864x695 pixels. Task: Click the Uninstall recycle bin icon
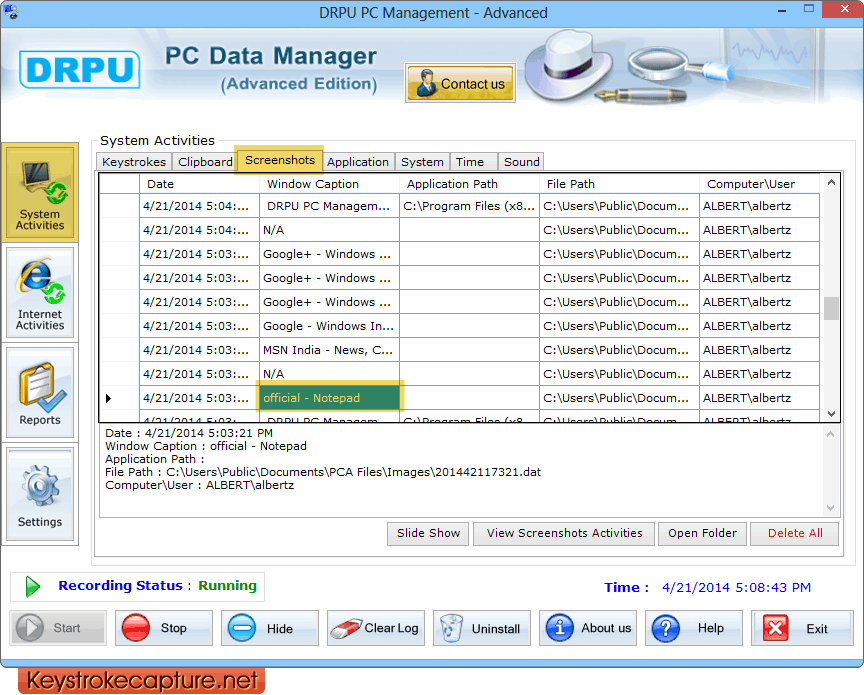coord(452,628)
